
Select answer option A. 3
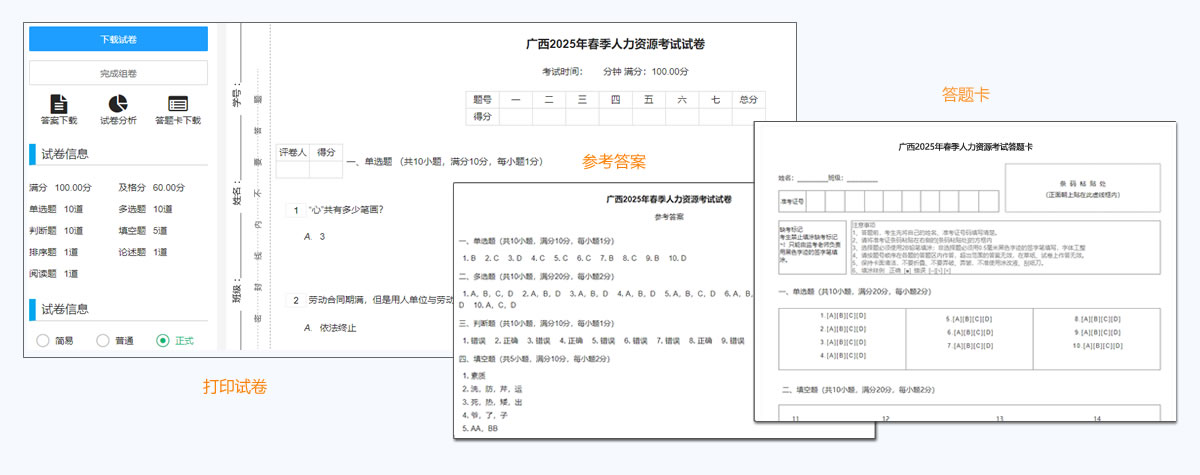(315, 237)
